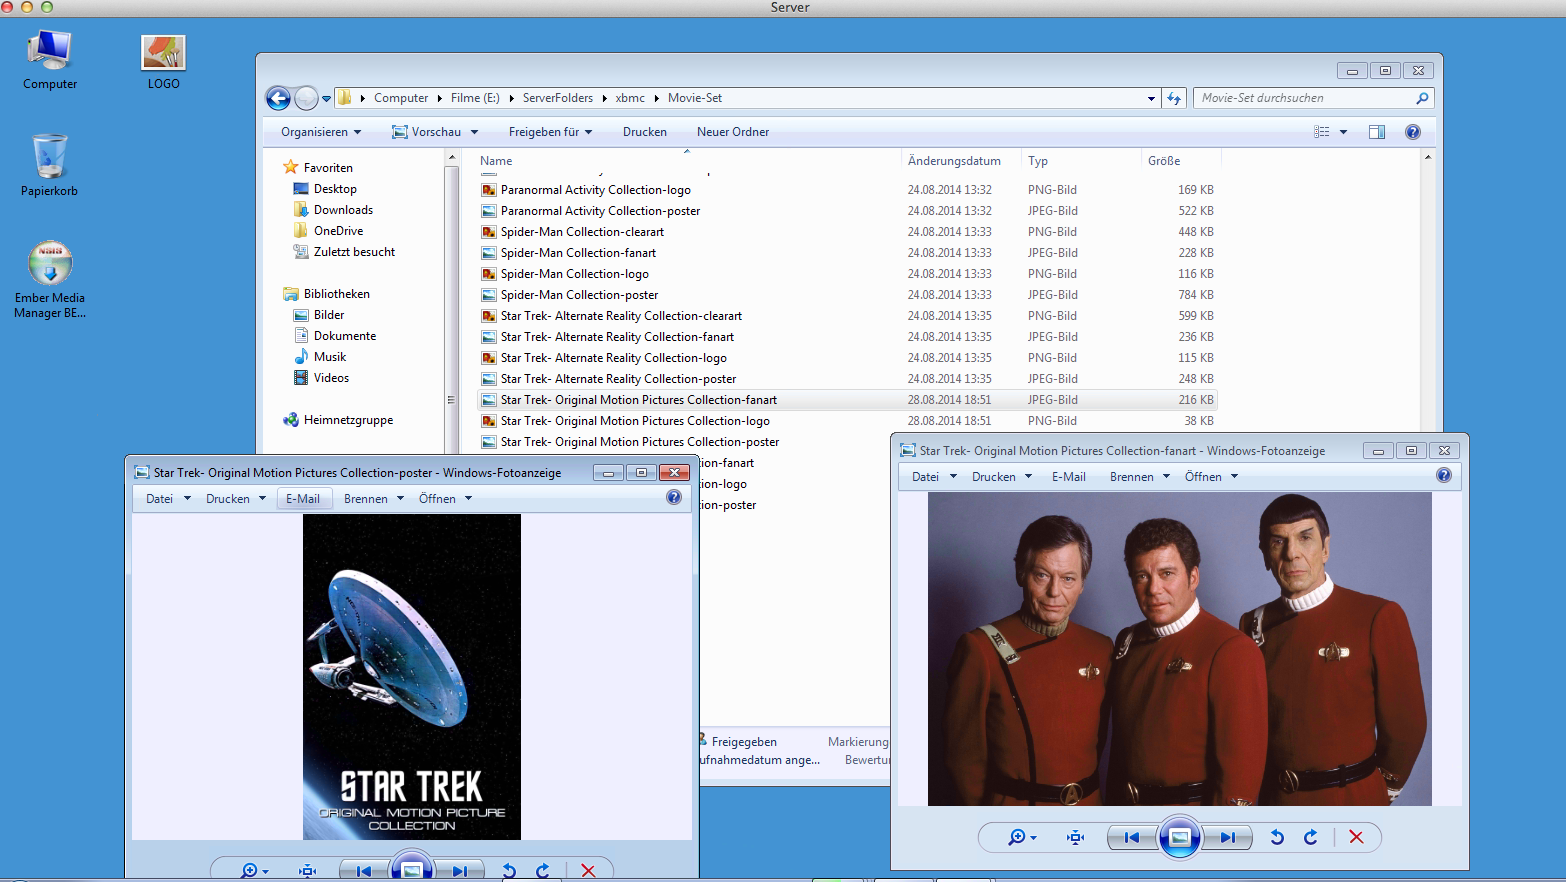This screenshot has width=1566, height=882.
Task: Launch Ember Media Manager desktop icon
Action: point(50,279)
